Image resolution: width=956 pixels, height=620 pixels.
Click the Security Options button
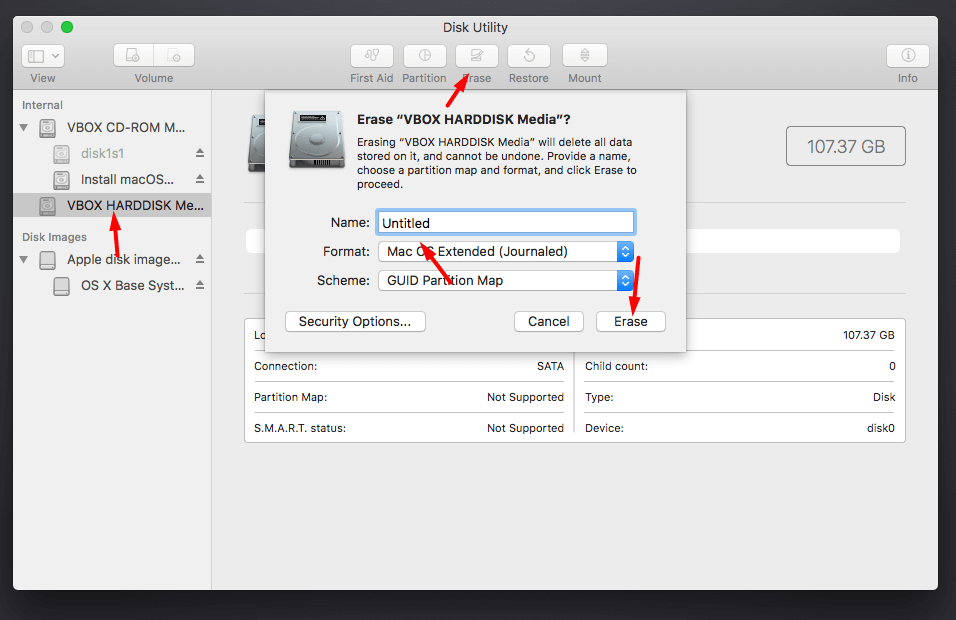coord(355,321)
